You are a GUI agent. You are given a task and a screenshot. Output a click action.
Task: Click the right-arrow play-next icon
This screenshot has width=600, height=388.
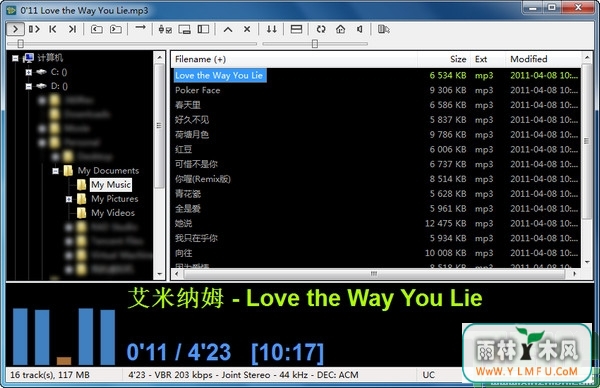[x=140, y=28]
